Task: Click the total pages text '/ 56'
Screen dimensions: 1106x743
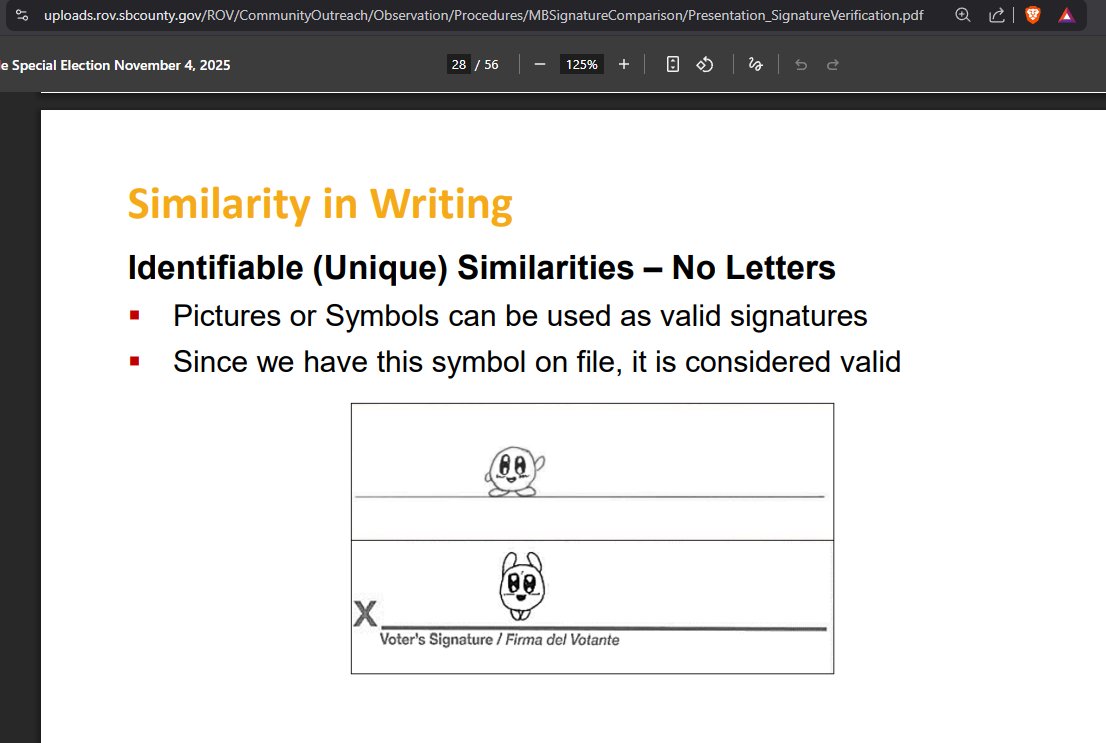Action: coord(487,64)
